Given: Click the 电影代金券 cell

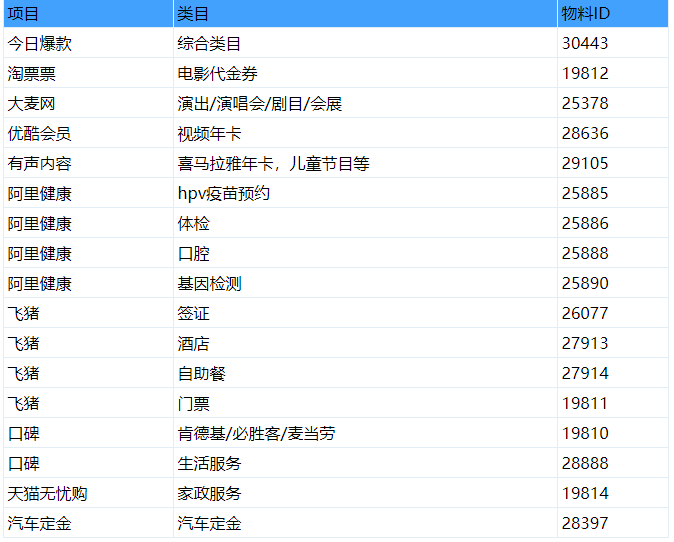Looking at the screenshot, I should pyautogui.click(x=365, y=73).
